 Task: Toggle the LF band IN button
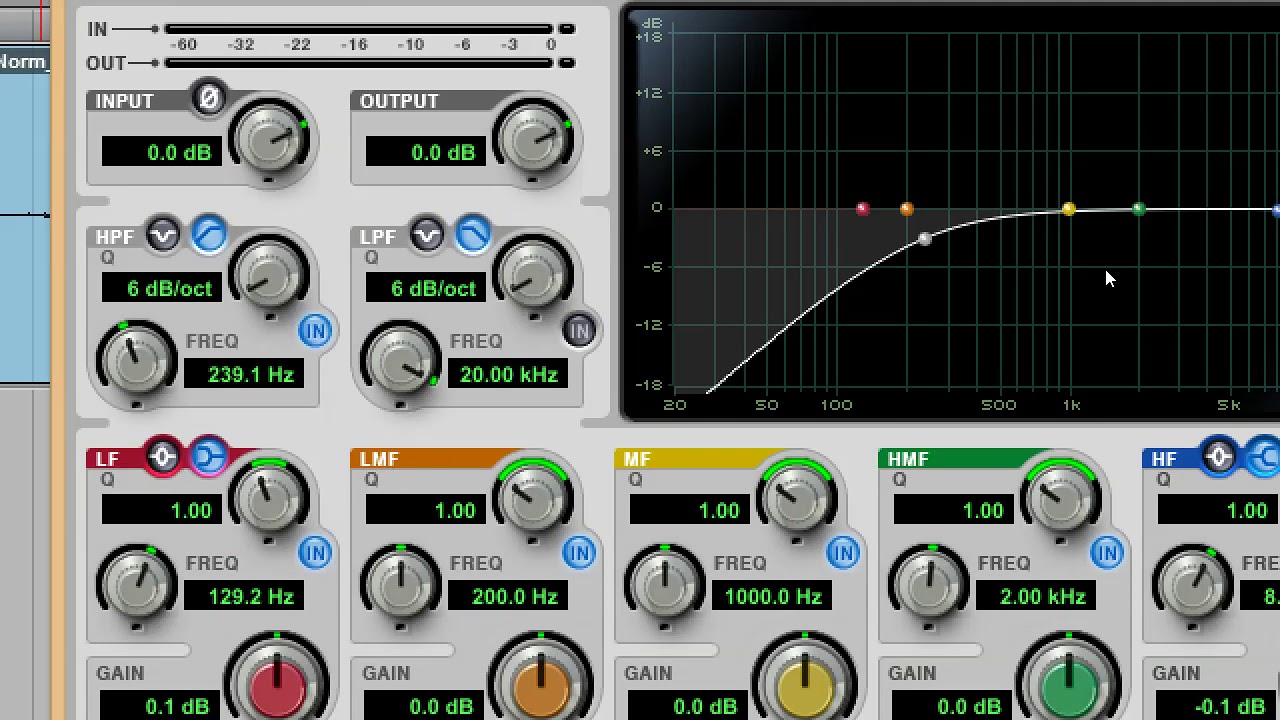click(315, 553)
